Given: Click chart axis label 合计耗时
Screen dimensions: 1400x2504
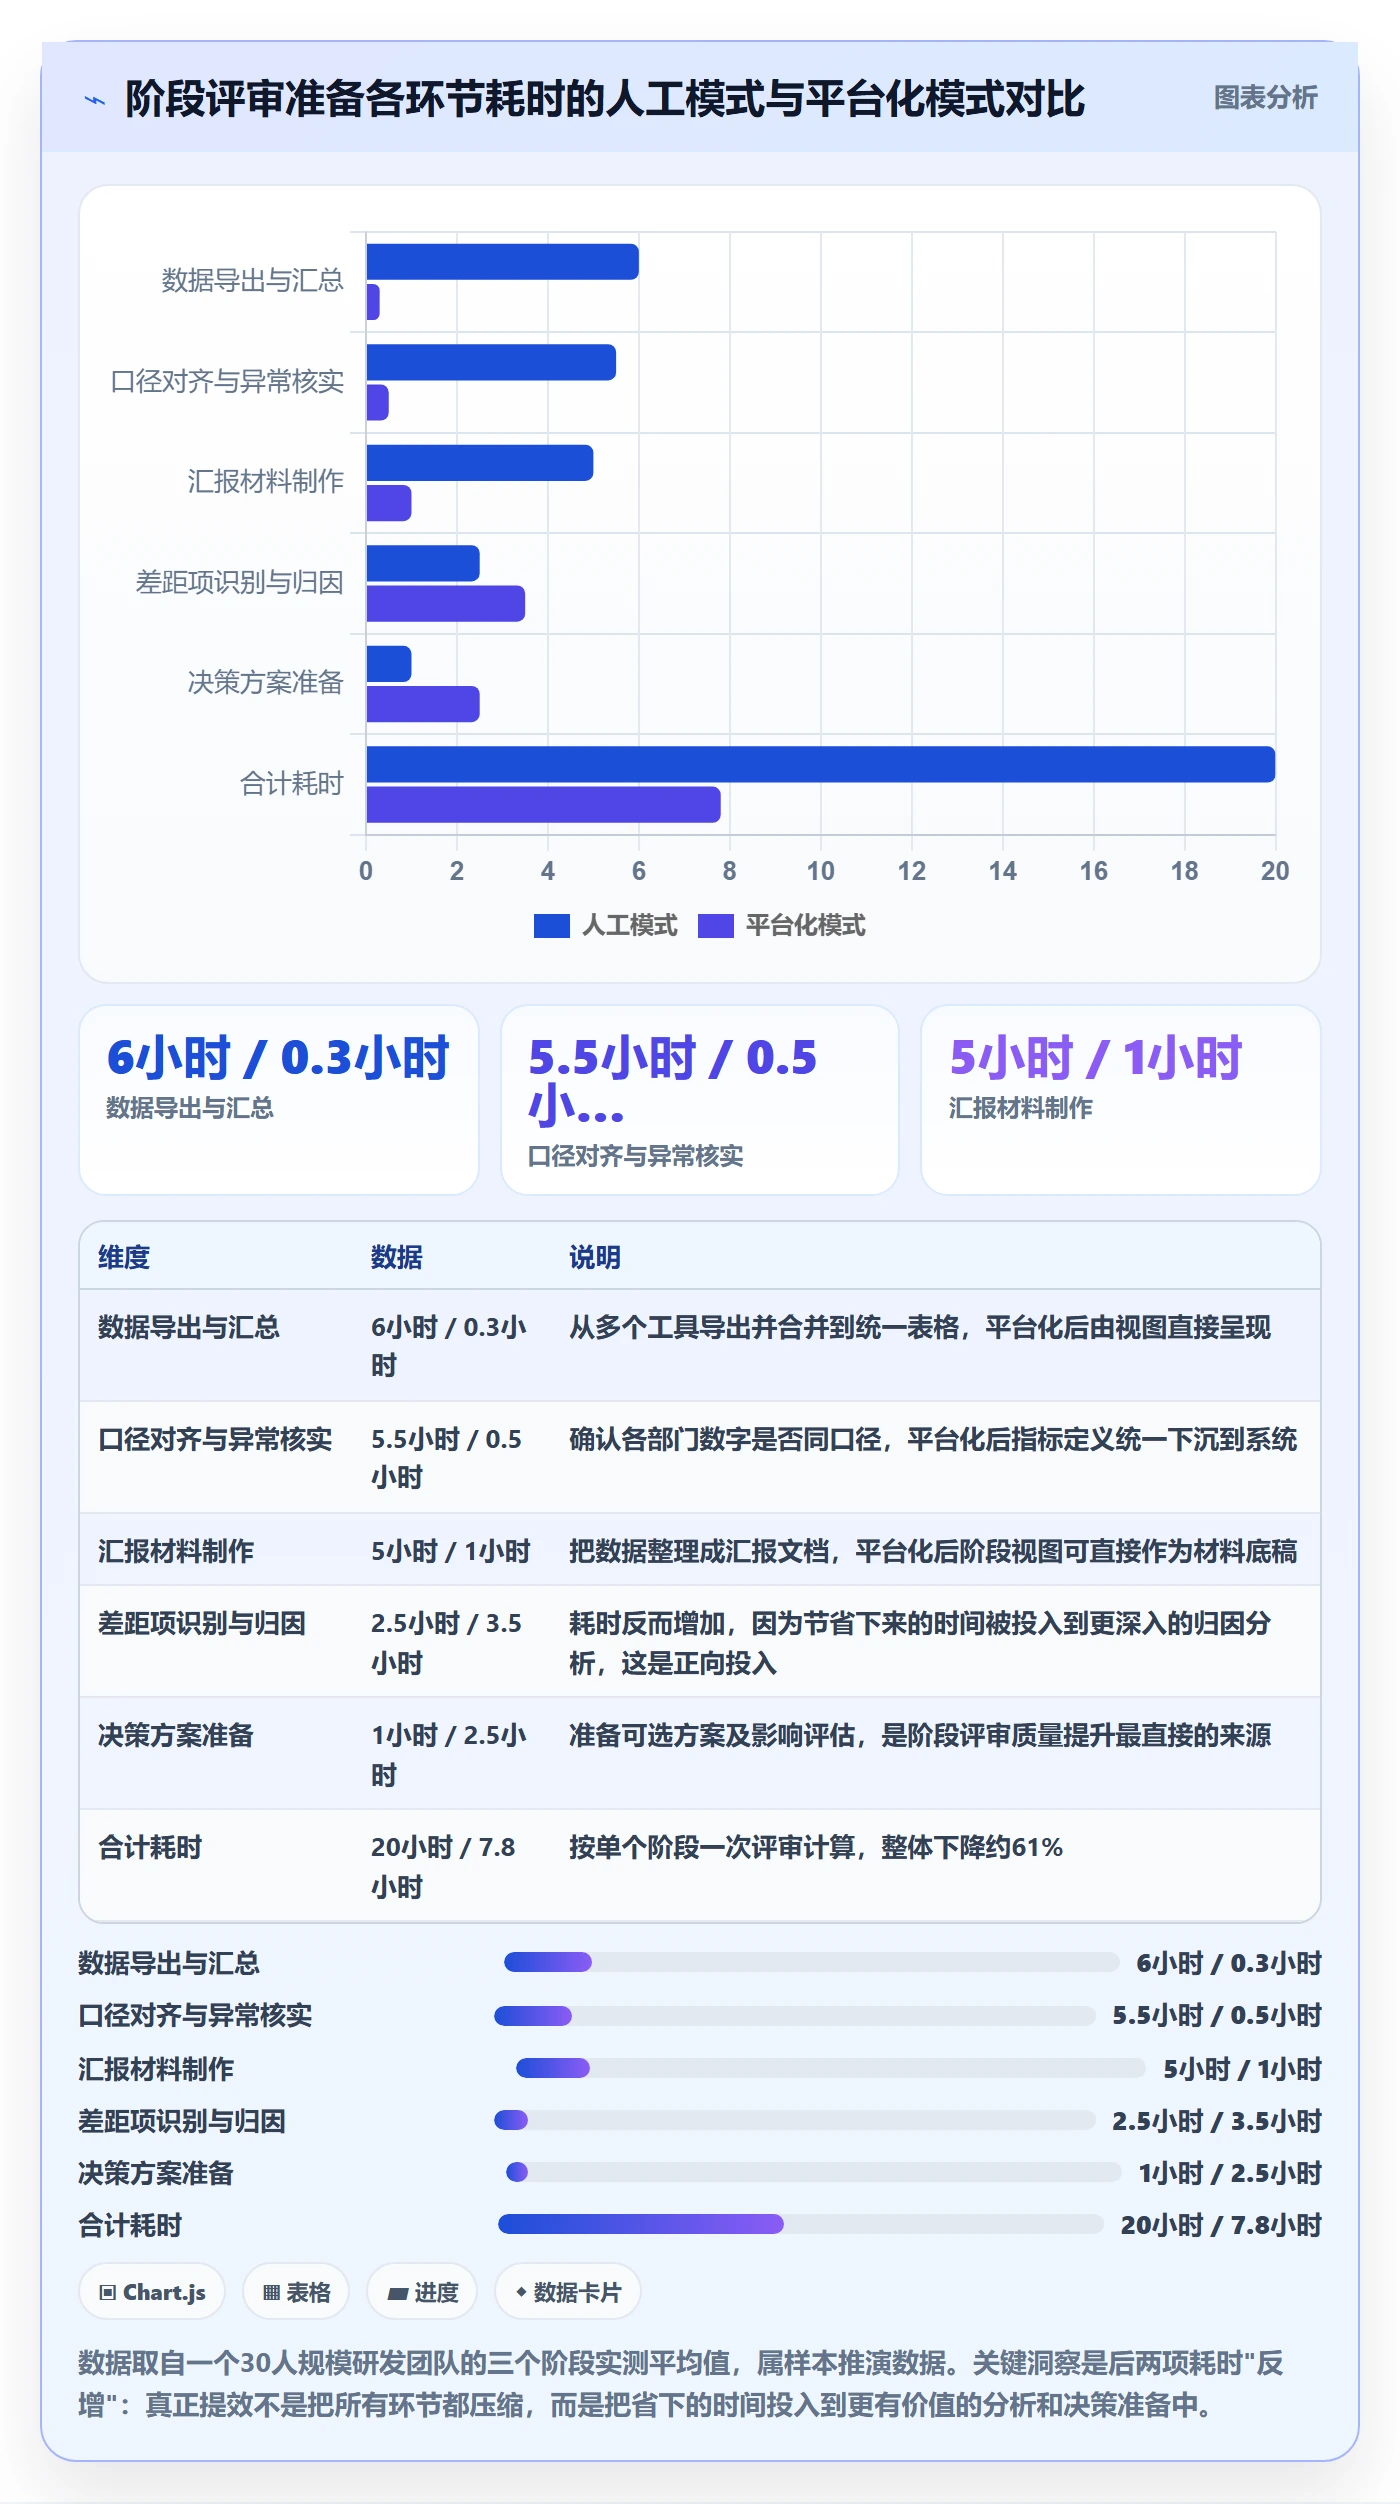Looking at the screenshot, I should point(292,783).
